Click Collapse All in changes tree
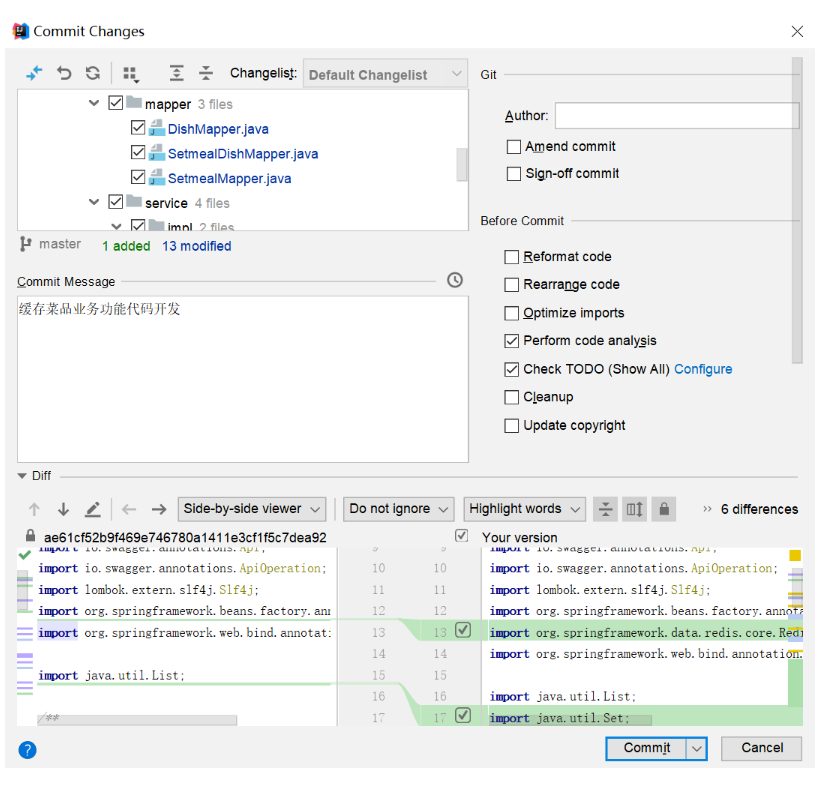Viewport: 839px width, 787px height. (x=206, y=73)
